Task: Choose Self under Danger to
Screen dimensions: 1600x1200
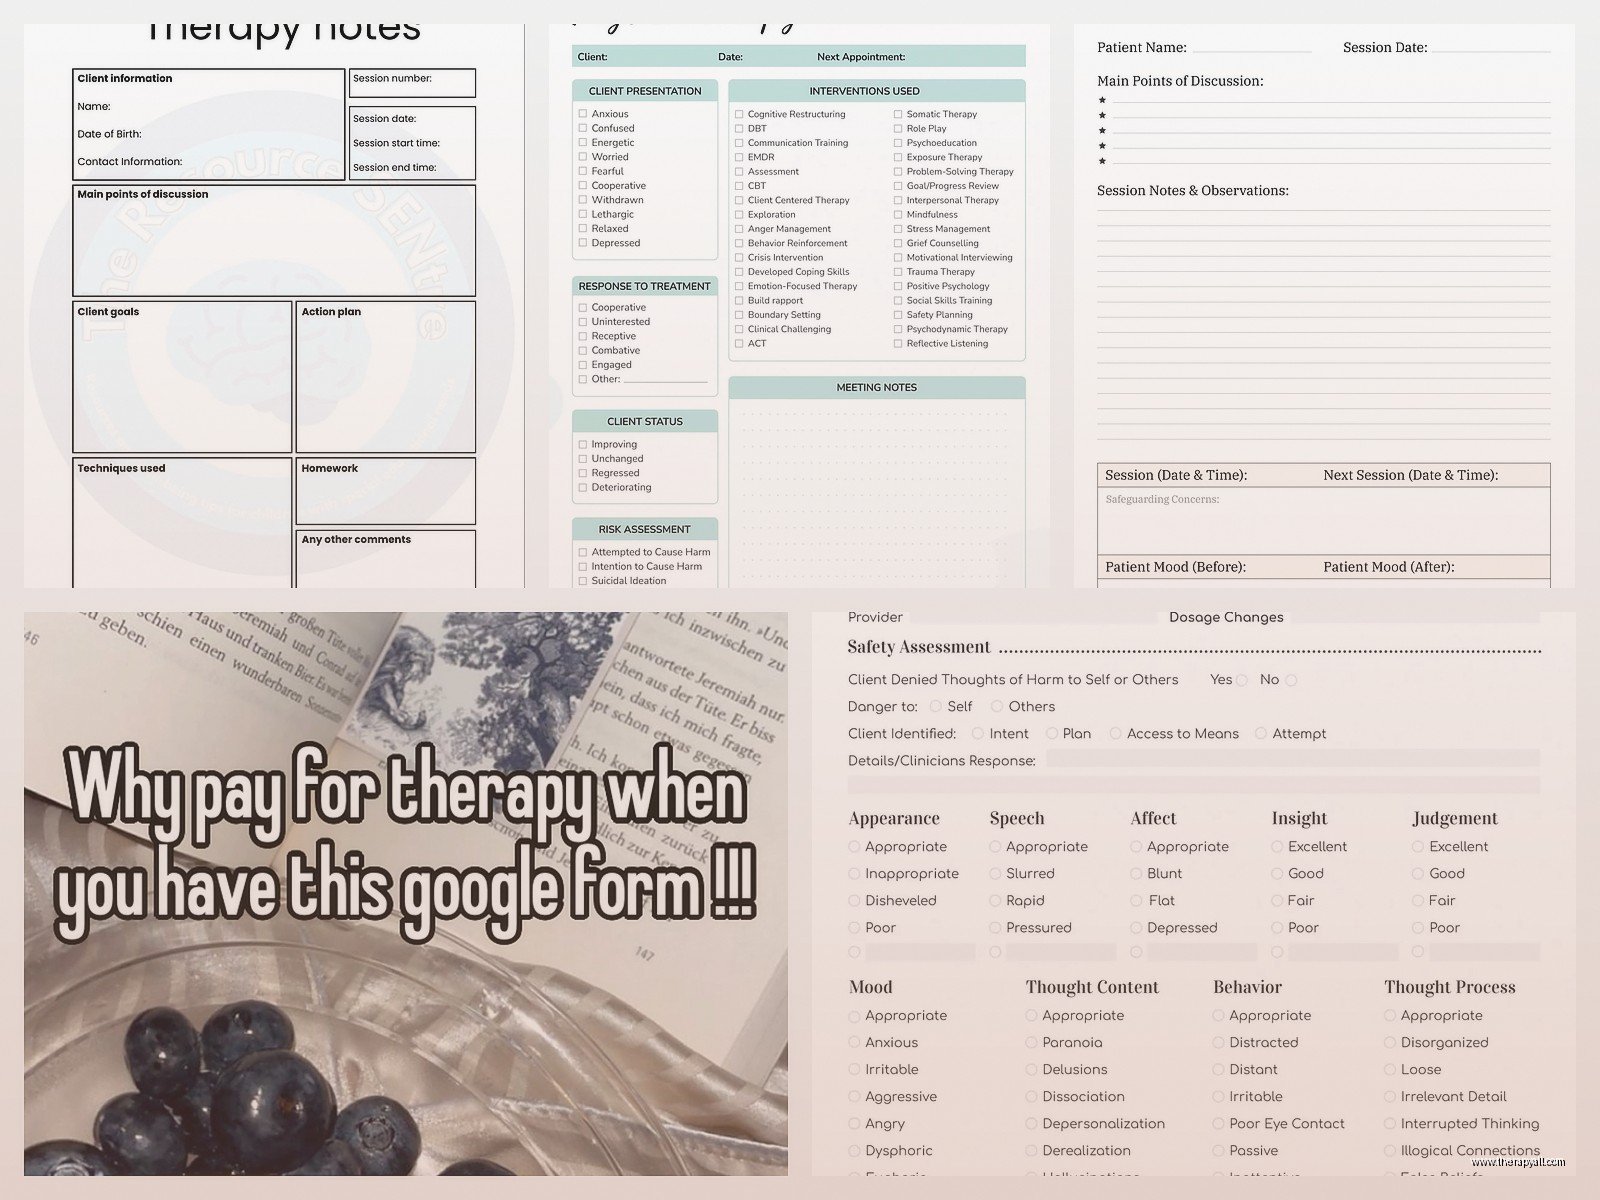Action: 936,706
